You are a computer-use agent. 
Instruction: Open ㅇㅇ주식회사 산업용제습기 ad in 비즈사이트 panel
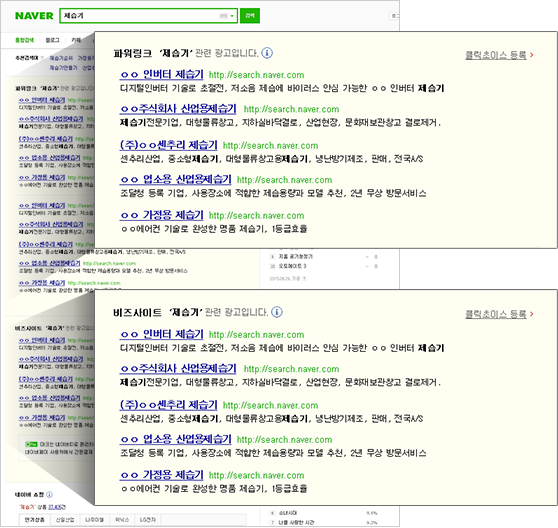[178, 368]
